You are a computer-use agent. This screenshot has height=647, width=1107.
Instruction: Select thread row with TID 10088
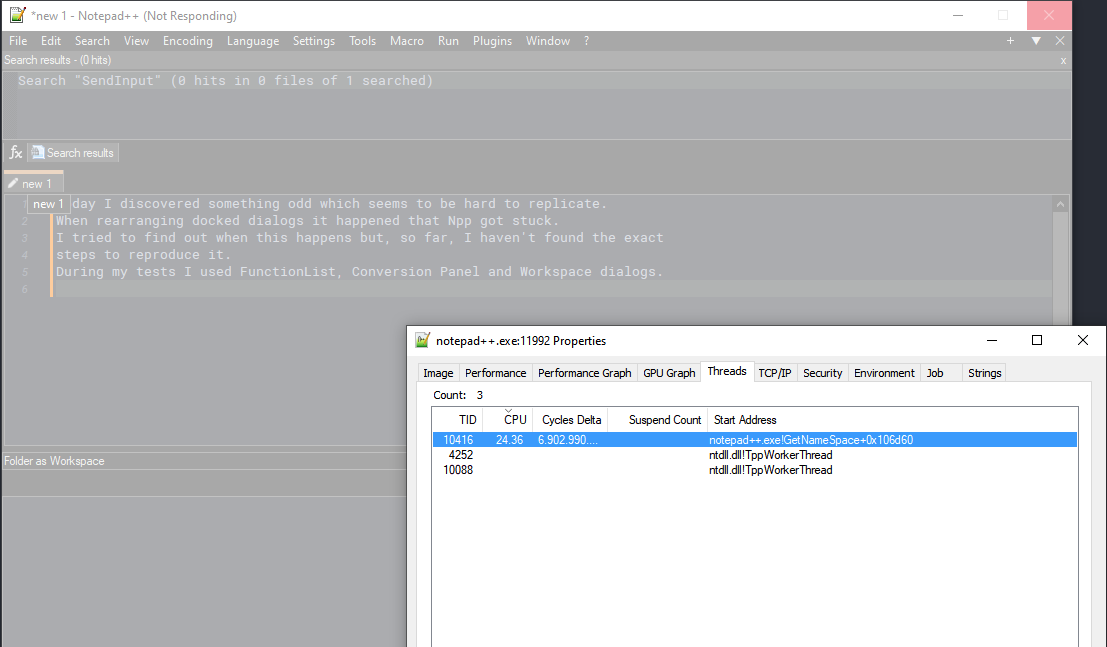[x=755, y=470]
